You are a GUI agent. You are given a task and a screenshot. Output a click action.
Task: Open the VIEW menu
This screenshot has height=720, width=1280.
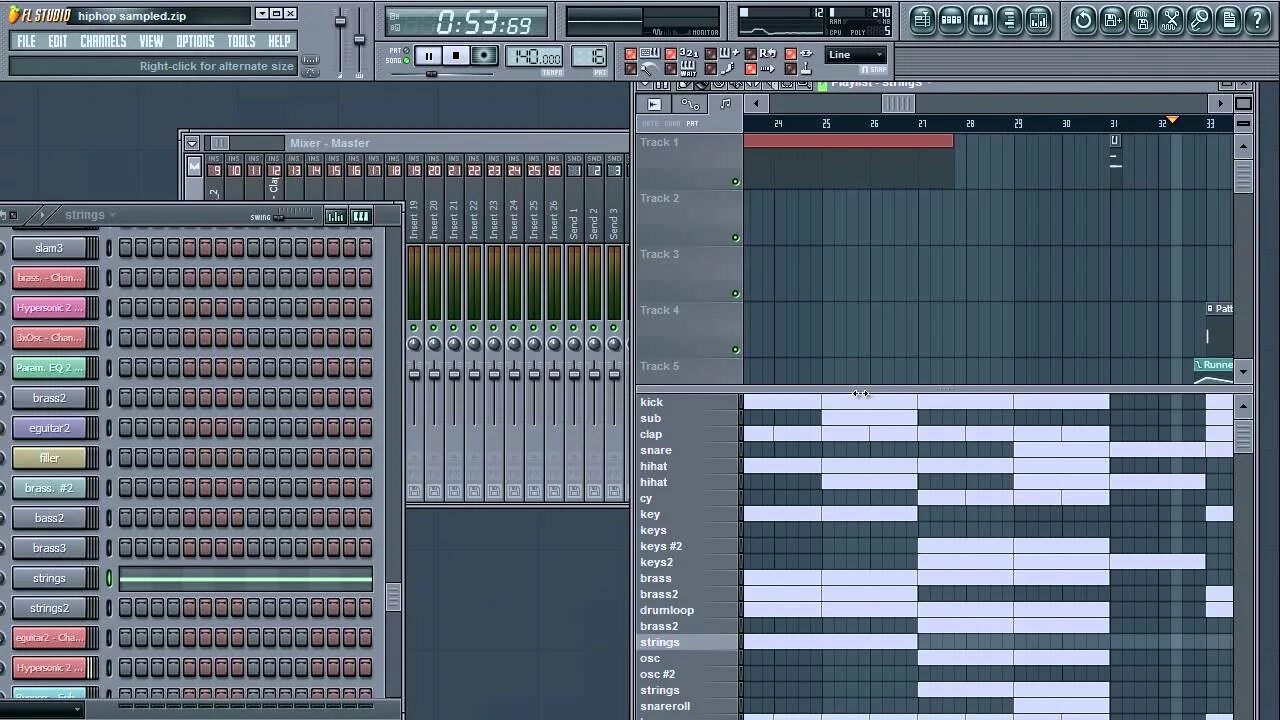coord(151,41)
